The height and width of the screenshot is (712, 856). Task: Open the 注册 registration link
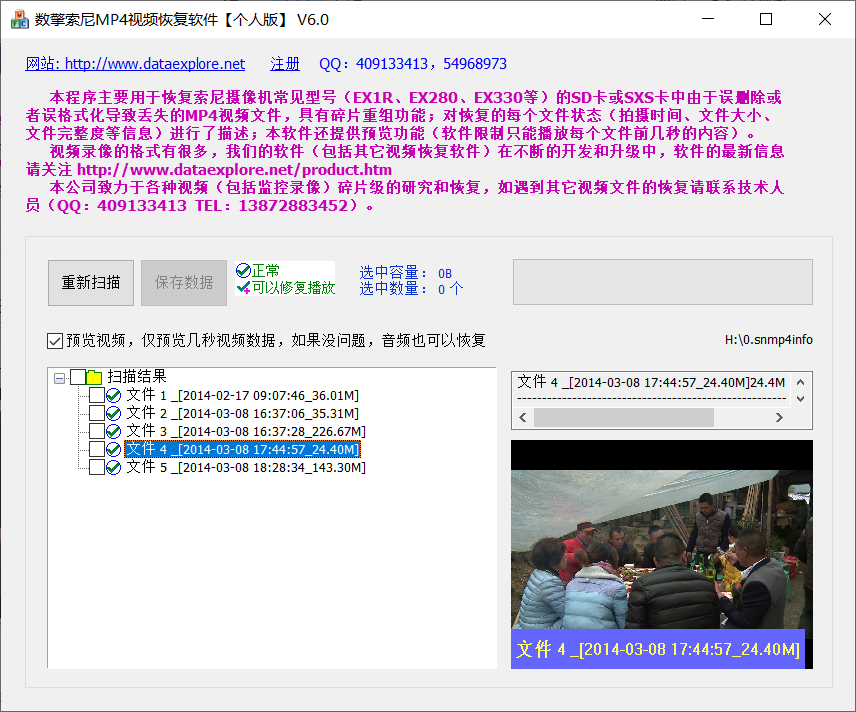[x=285, y=64]
